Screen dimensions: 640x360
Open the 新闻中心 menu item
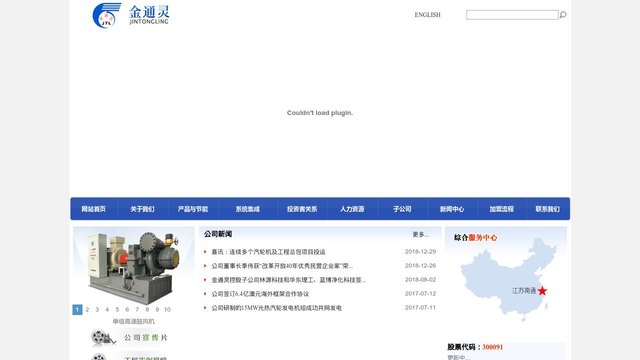click(452, 209)
